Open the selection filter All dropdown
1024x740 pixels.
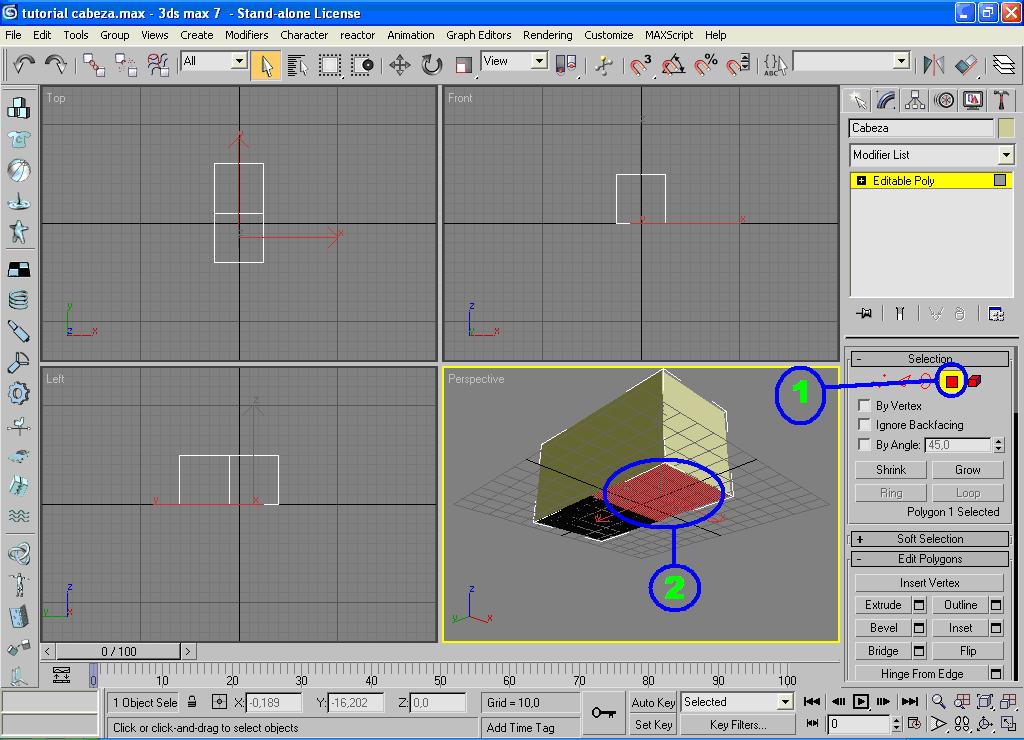pyautogui.click(x=239, y=61)
